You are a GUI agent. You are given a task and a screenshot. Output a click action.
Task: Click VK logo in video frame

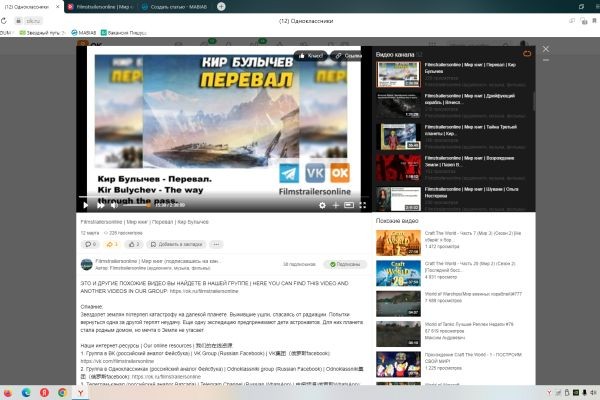point(315,173)
